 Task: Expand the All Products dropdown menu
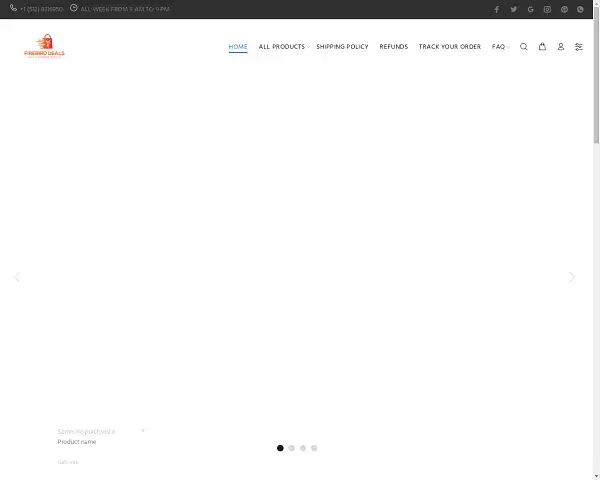[283, 47]
